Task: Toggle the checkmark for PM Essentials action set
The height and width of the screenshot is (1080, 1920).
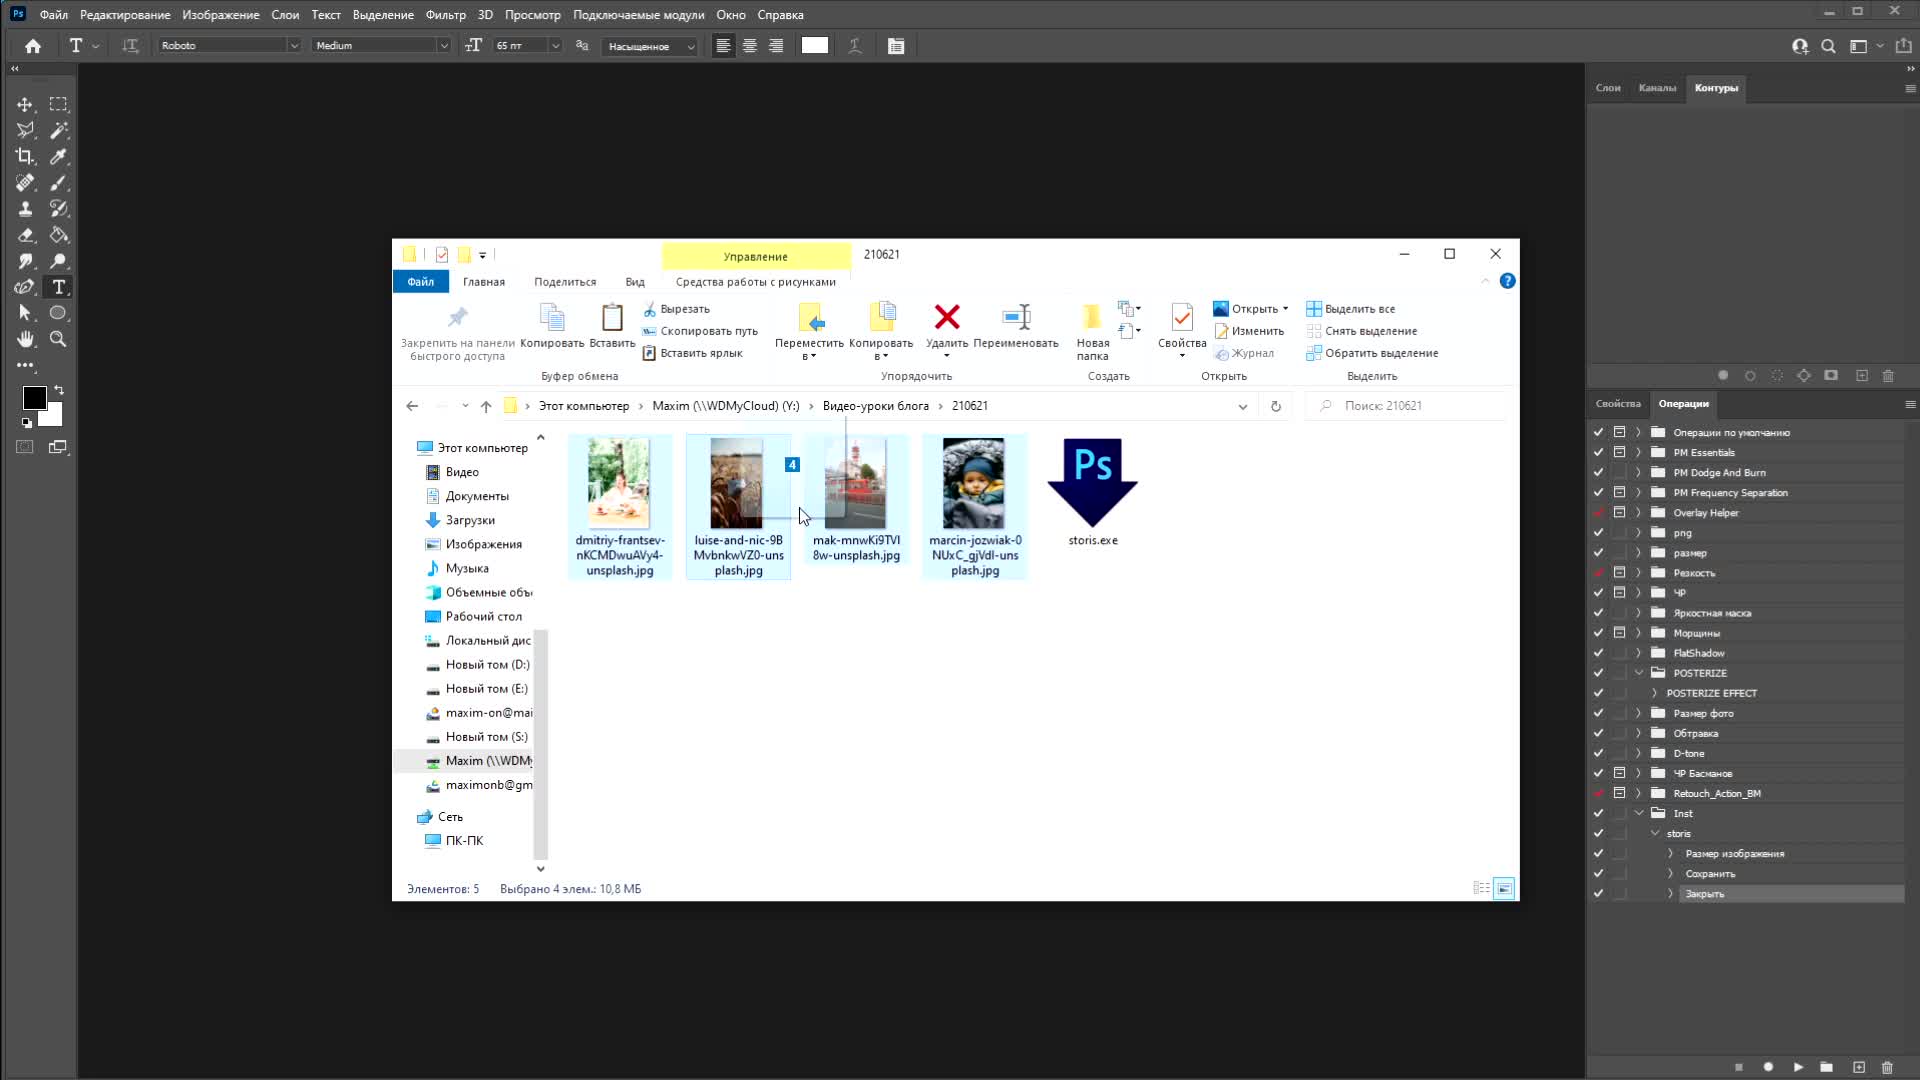Action: [1598, 452]
